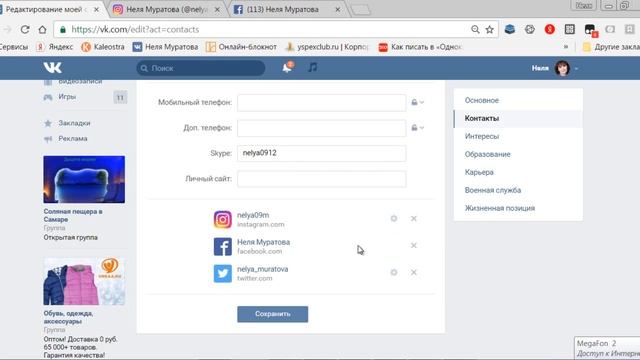Viewport: 640px width, 360px height.
Task: Open the Неля Муратова VK bookmark
Action: 165,47
